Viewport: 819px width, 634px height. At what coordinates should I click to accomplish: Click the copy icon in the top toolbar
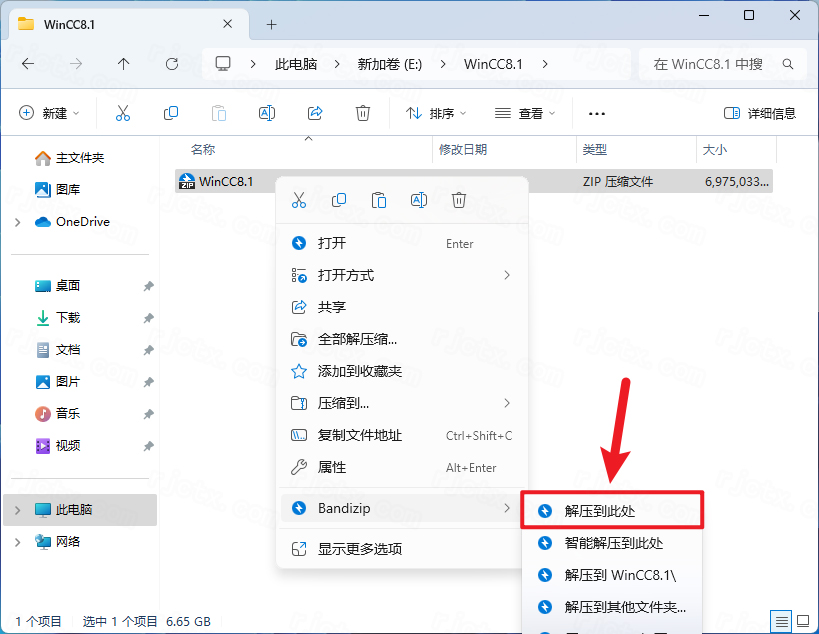(x=171, y=113)
